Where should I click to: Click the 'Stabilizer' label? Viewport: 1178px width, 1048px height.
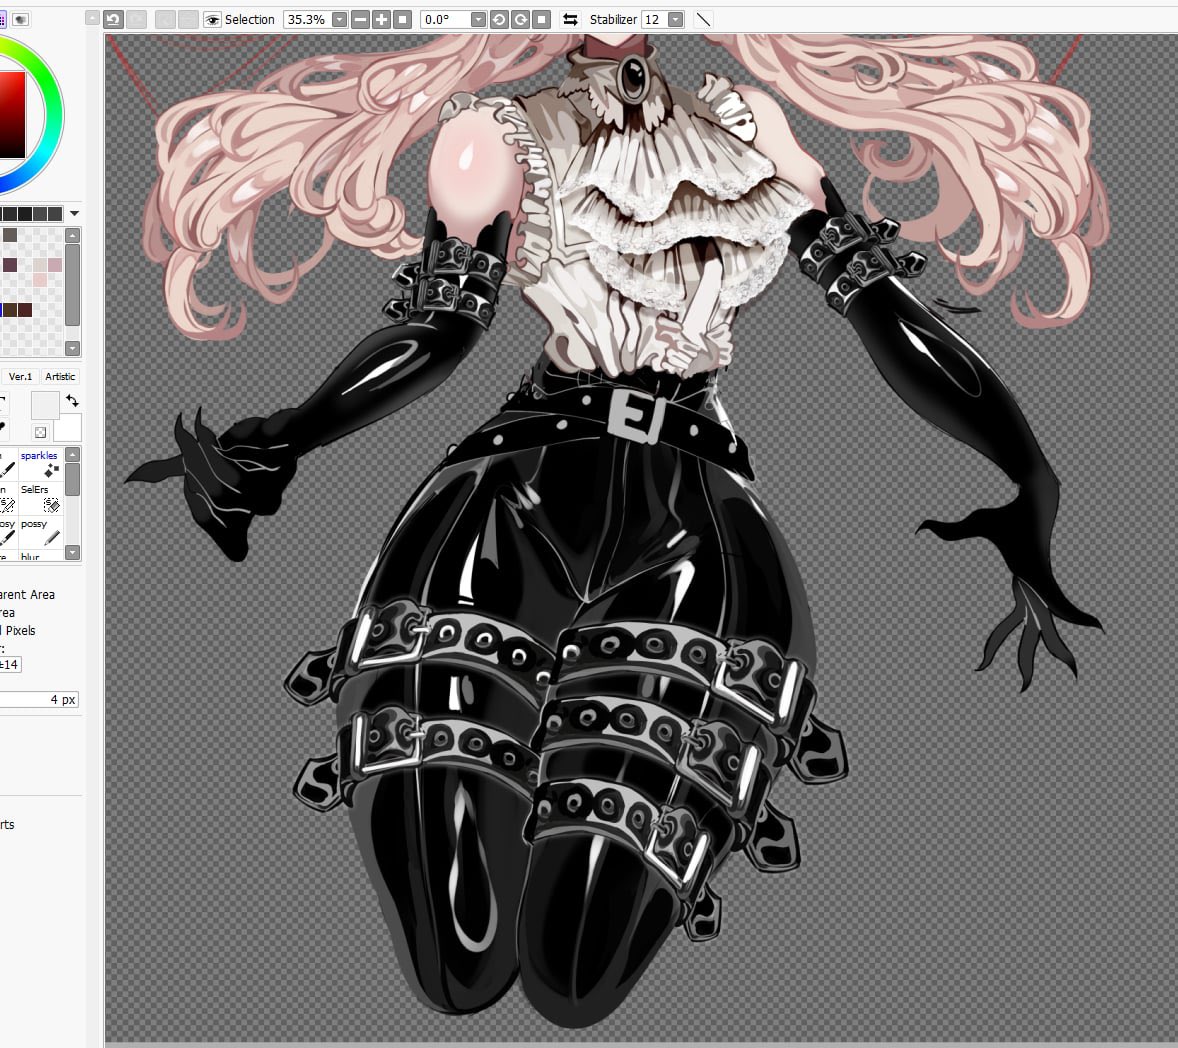pyautogui.click(x=613, y=20)
